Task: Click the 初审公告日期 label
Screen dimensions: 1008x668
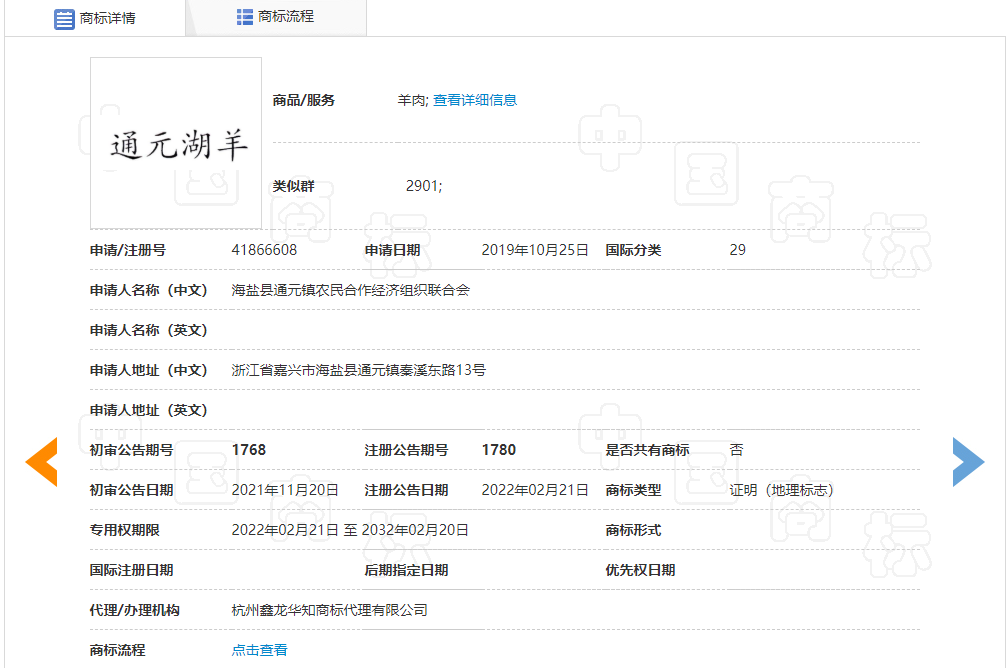Action: tap(131, 490)
